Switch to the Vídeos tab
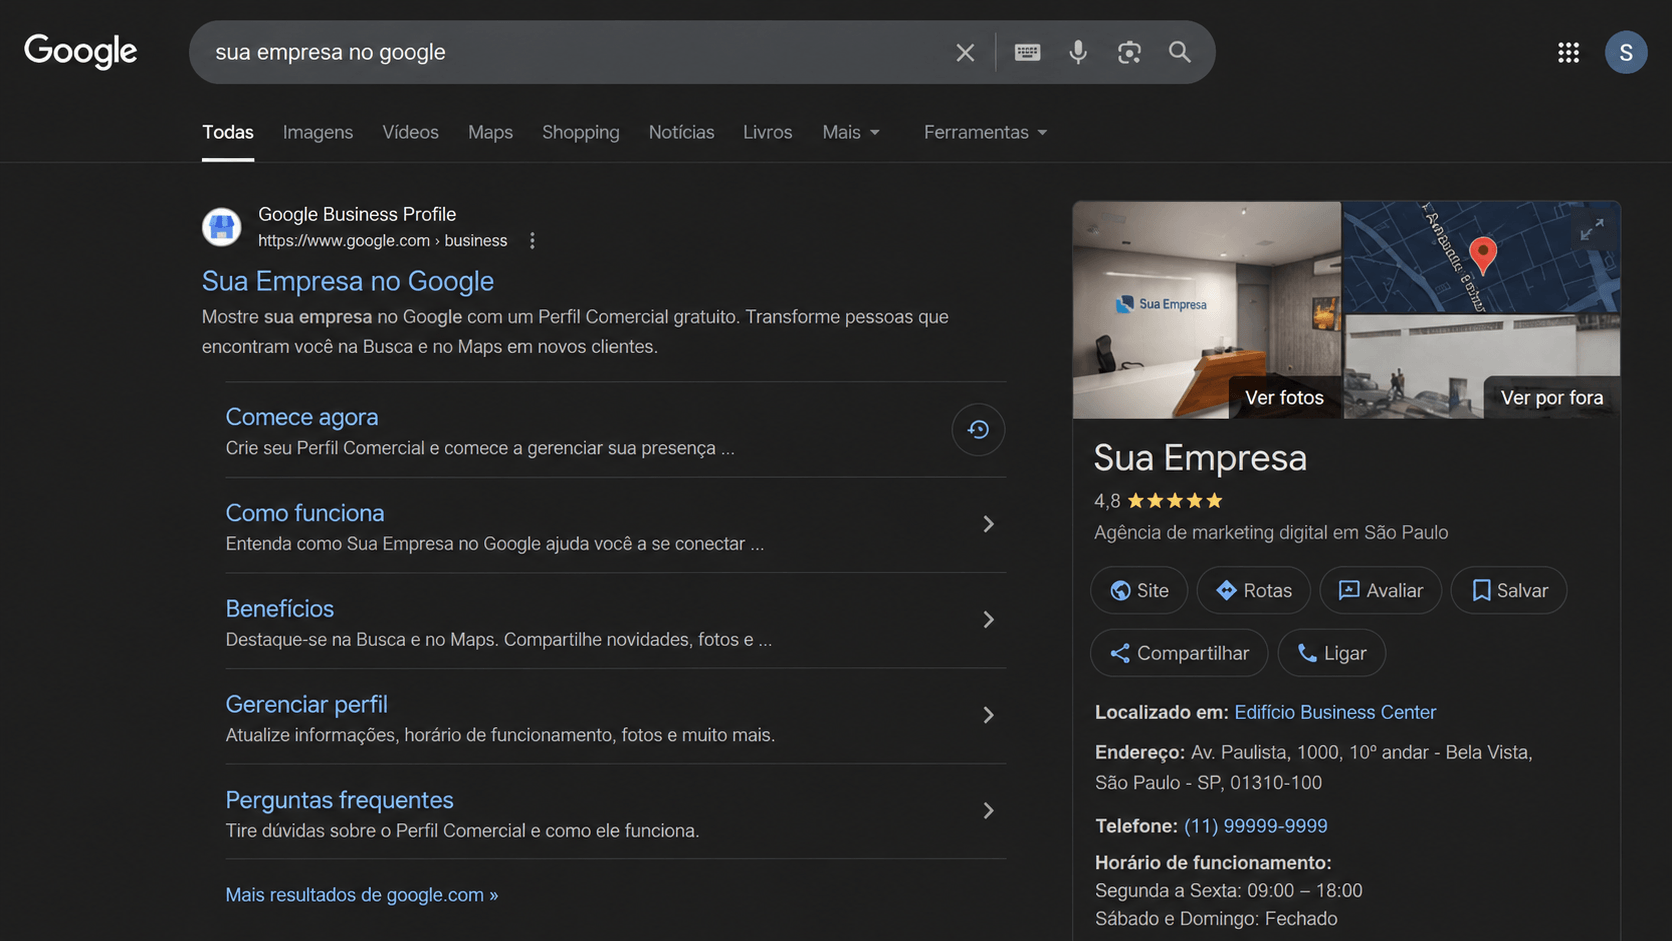Screen dimensions: 1672x941 (x=410, y=132)
